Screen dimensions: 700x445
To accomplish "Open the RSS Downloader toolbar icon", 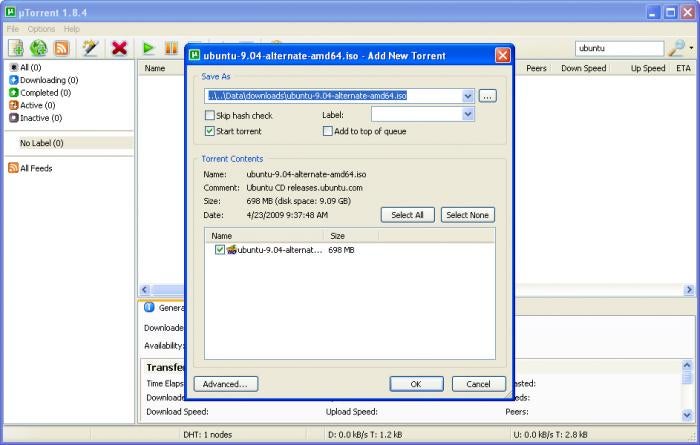I will (x=62, y=48).
